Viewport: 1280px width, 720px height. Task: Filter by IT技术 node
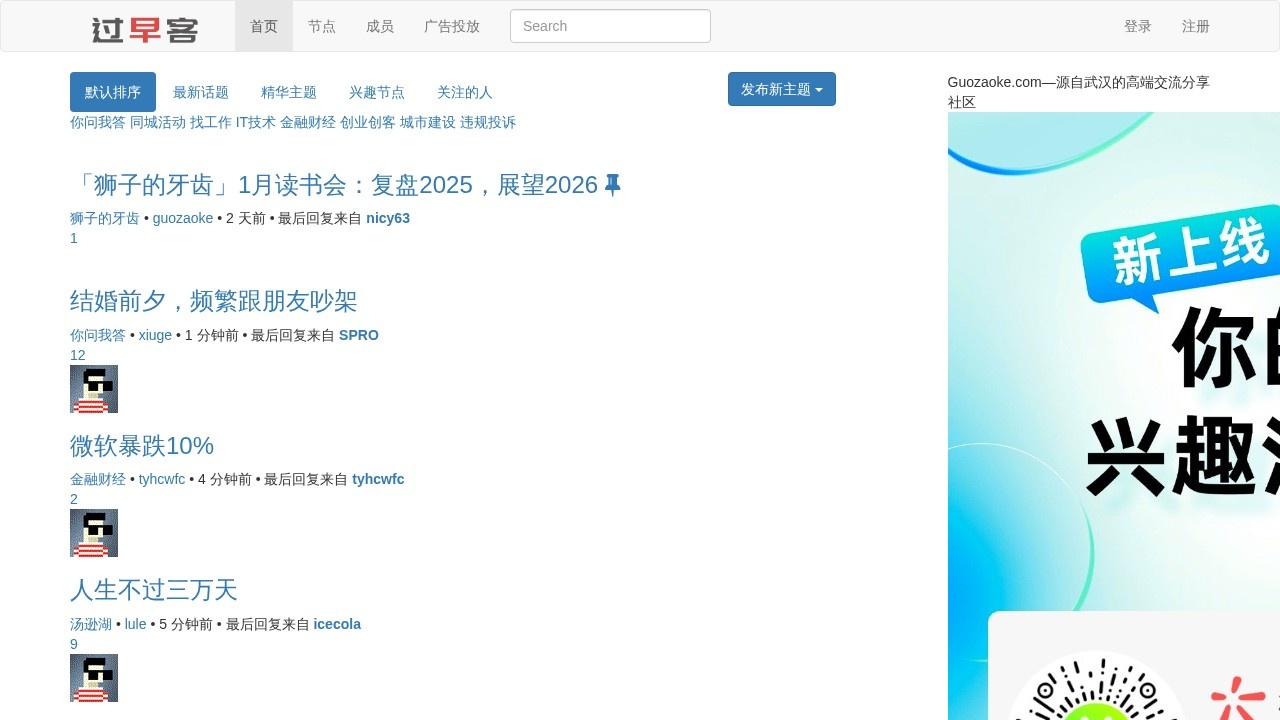(x=256, y=122)
